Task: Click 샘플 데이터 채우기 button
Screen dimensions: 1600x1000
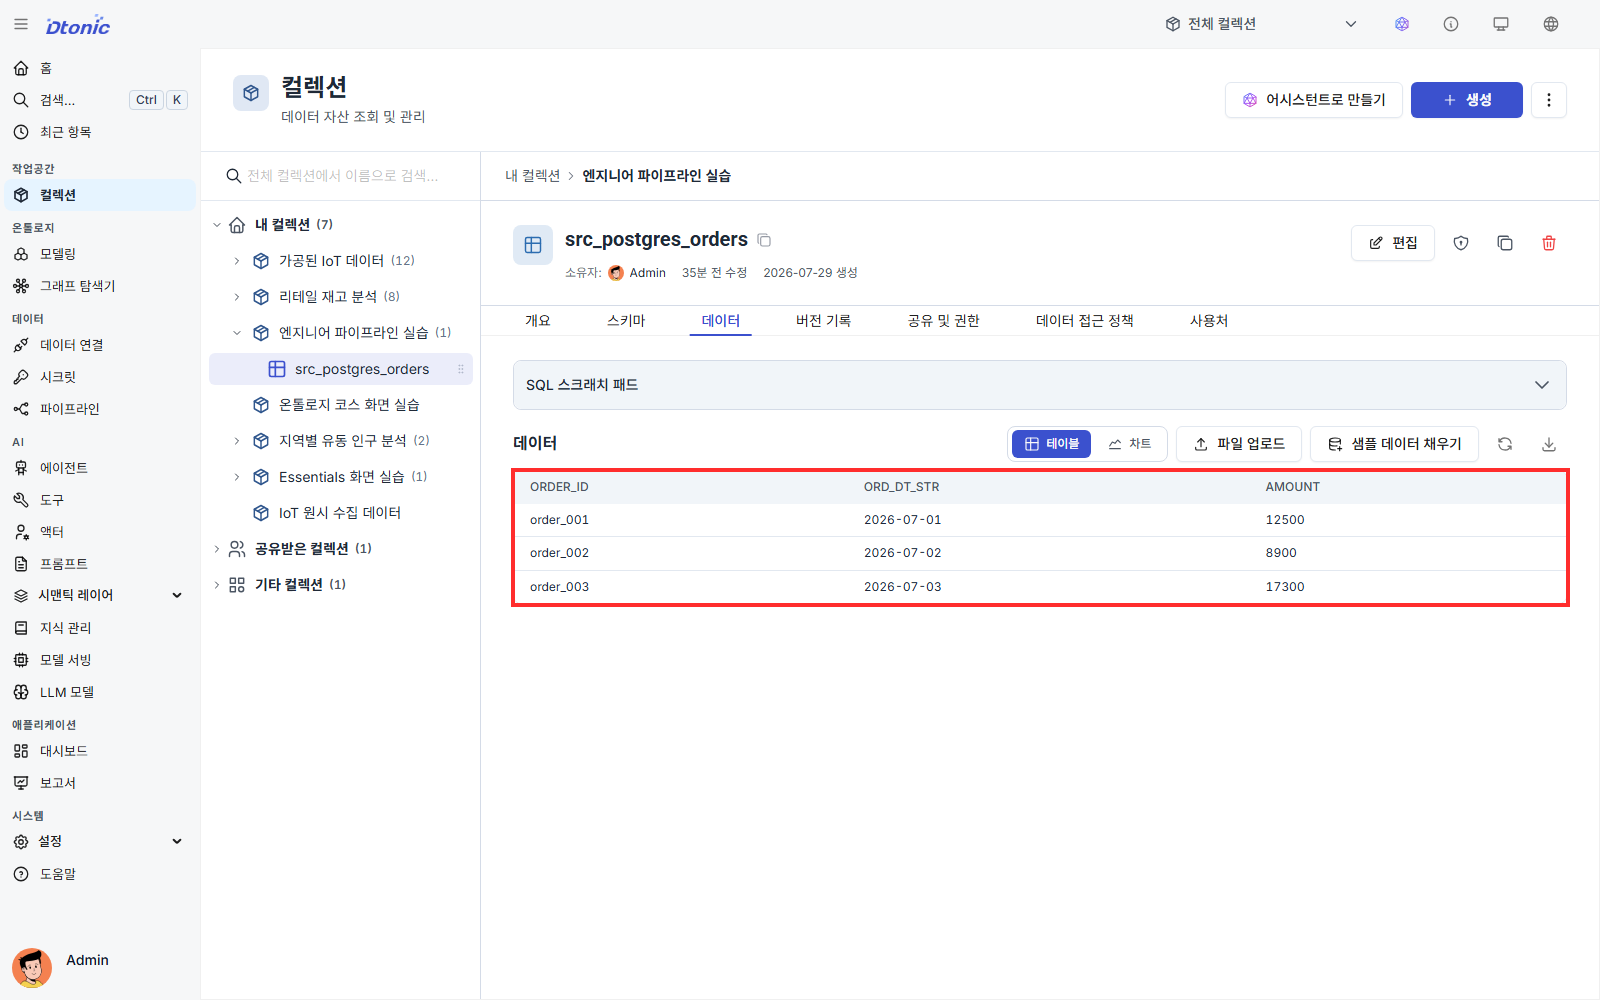Action: point(1394,444)
